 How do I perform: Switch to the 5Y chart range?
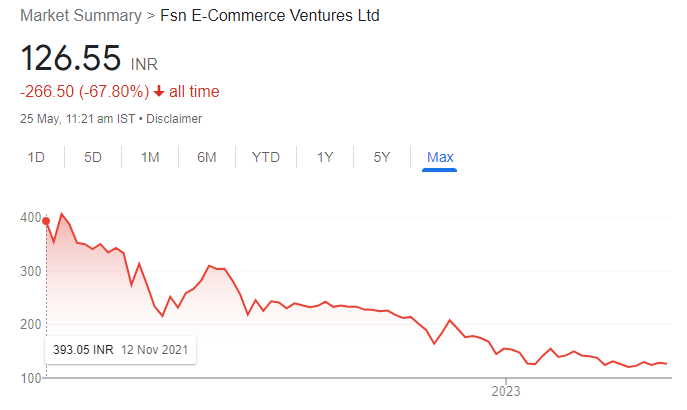(382, 157)
